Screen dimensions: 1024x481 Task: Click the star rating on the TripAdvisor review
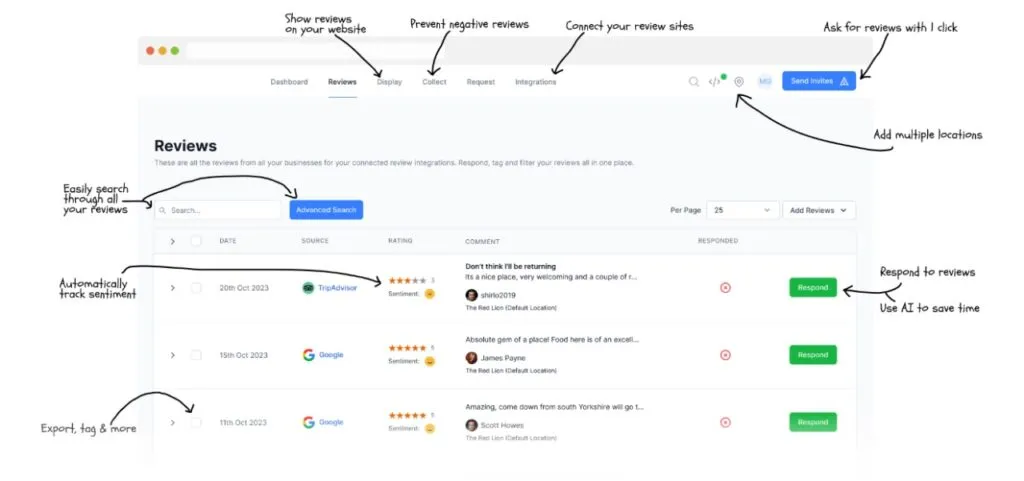(x=407, y=281)
